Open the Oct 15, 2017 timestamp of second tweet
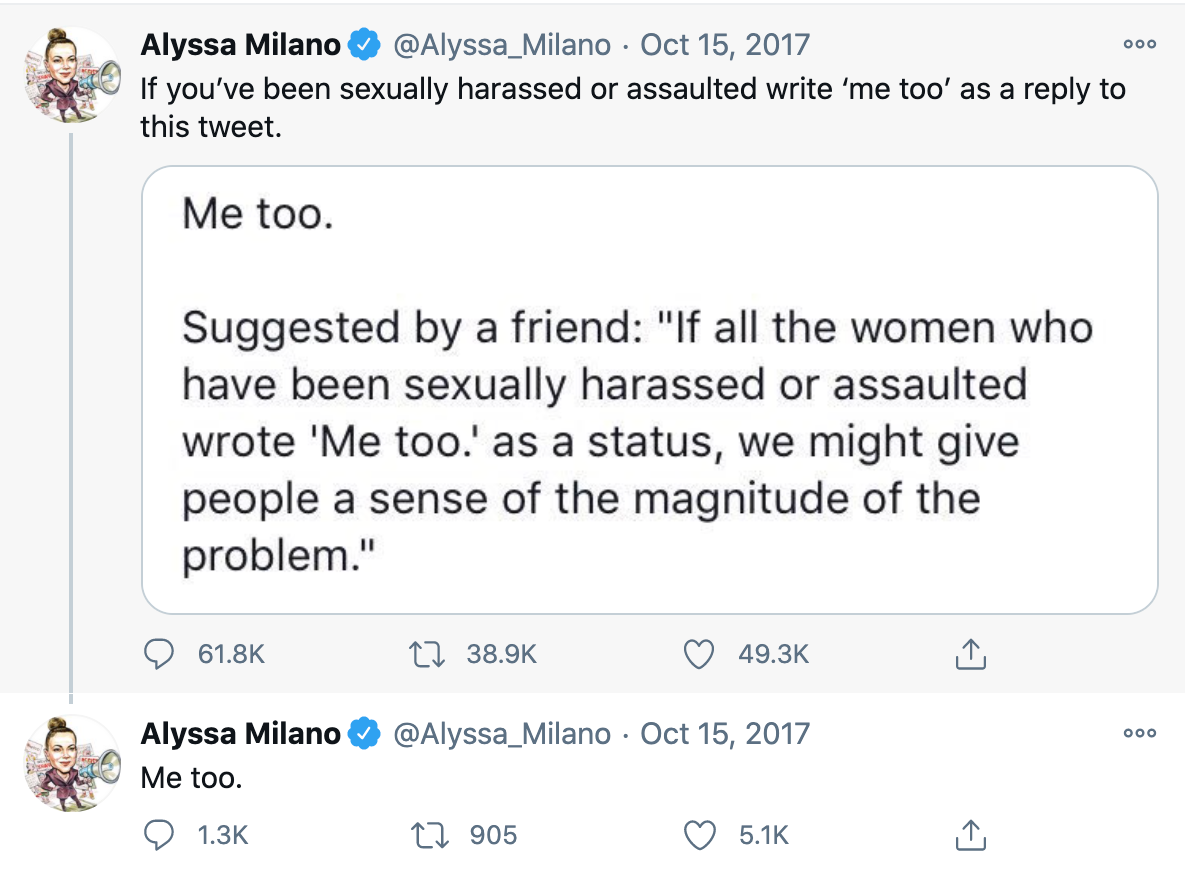Screen dimensions: 1185x872 pos(724,734)
